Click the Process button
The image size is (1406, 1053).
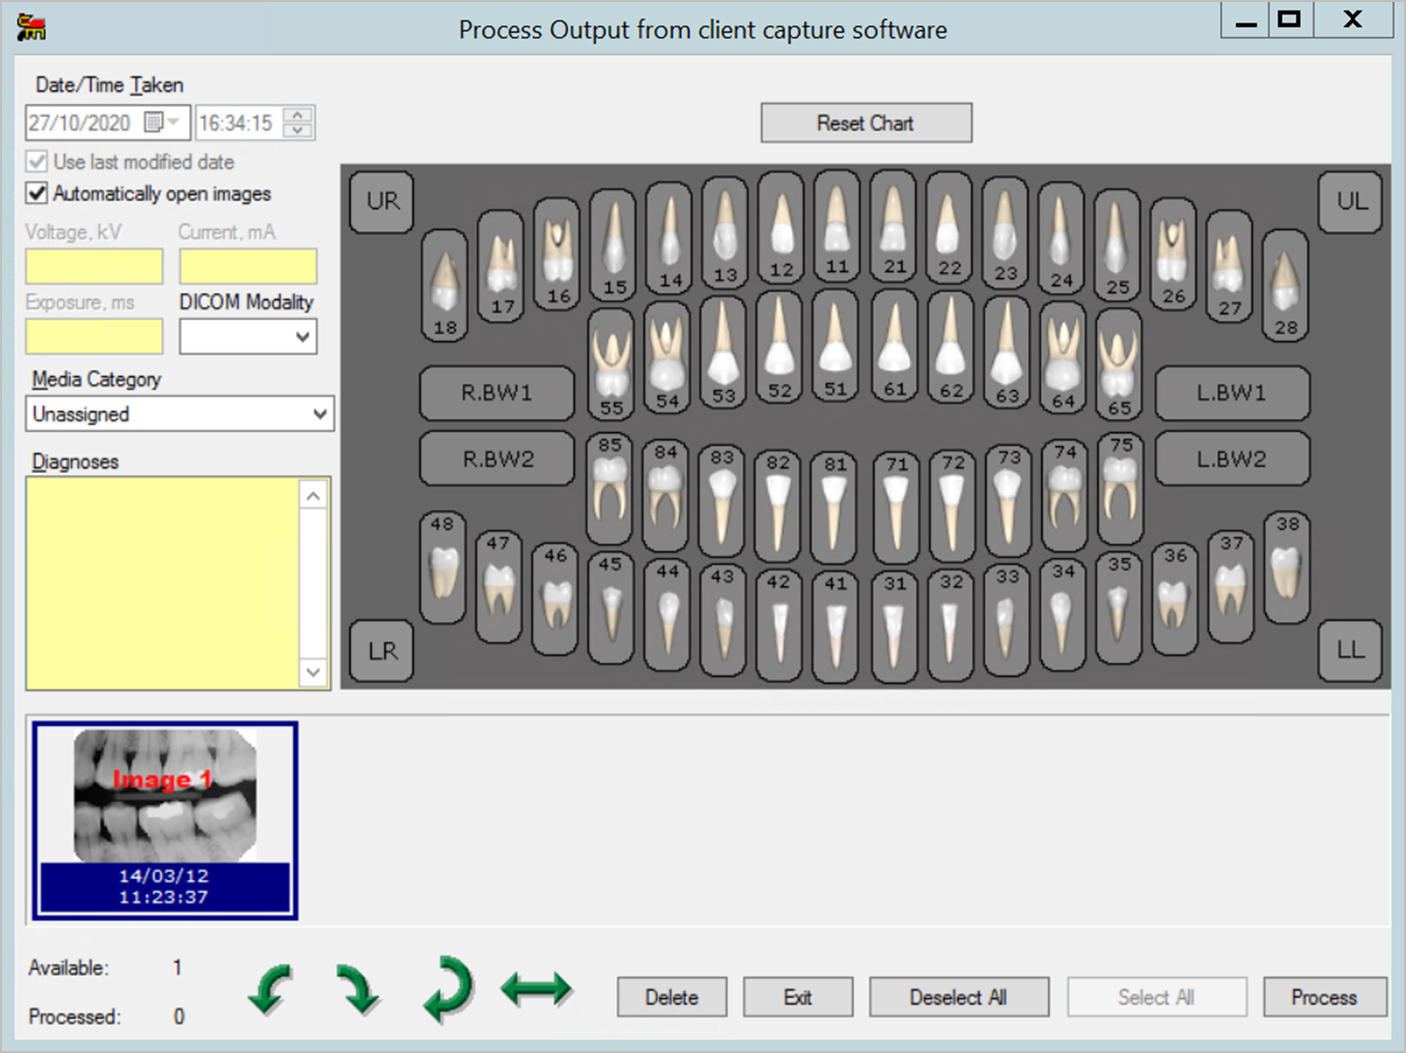(x=1323, y=997)
